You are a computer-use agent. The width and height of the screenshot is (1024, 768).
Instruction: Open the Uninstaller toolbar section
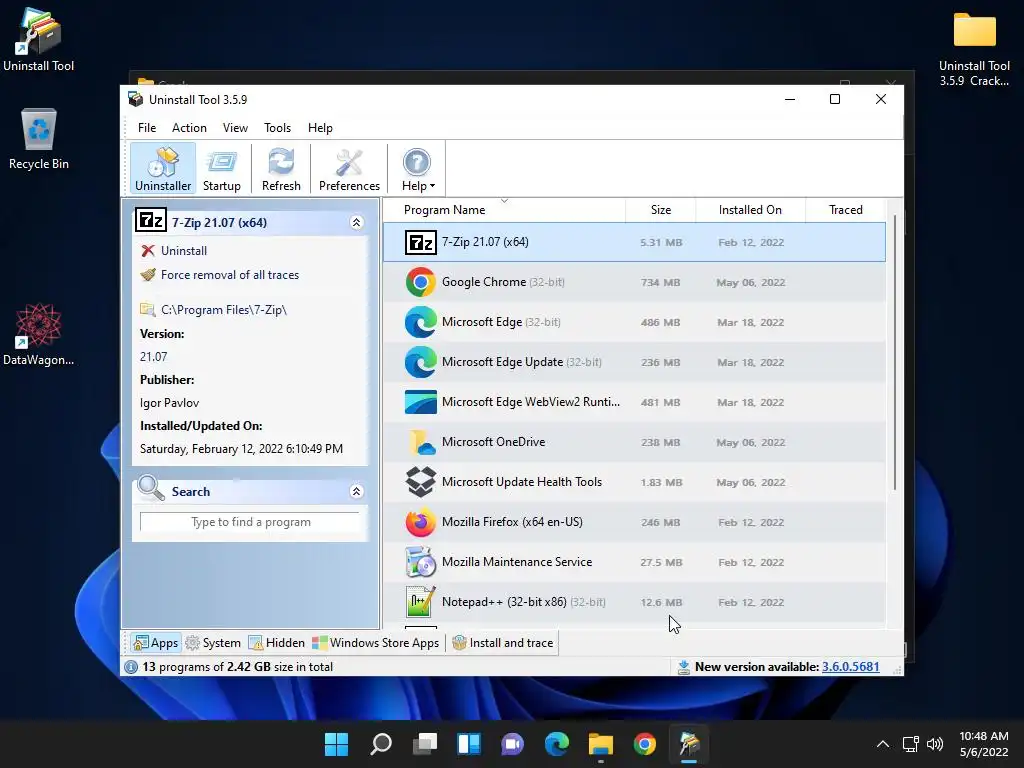(163, 168)
